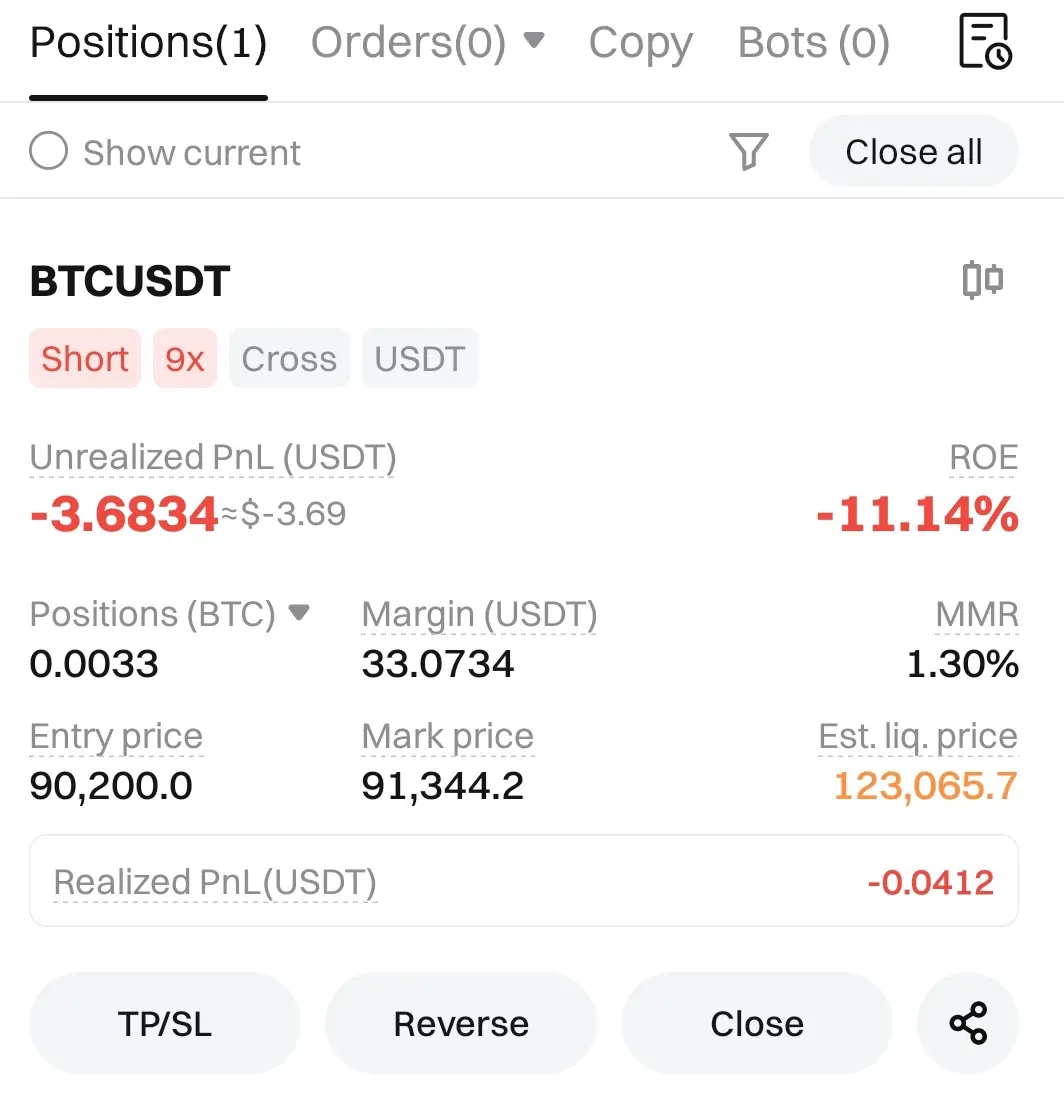The height and width of the screenshot is (1095, 1064).
Task: Click the Close position button
Action: (x=757, y=1023)
